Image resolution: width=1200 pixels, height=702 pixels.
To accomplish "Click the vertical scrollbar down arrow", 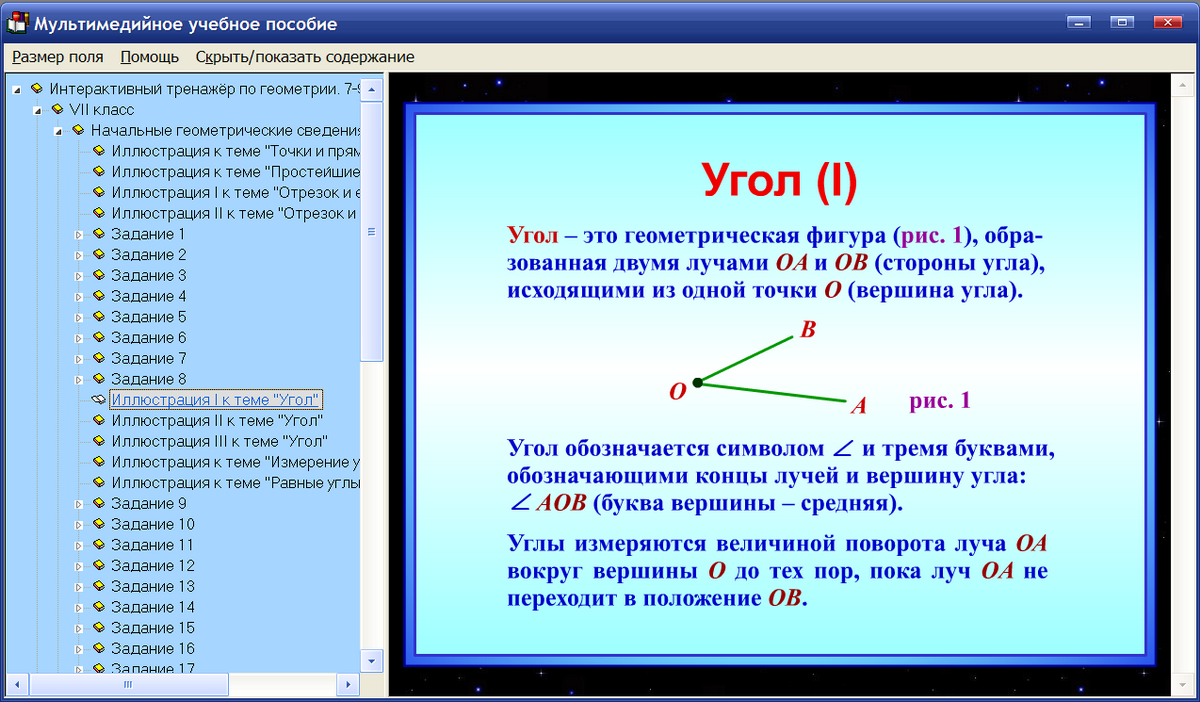I will pyautogui.click(x=370, y=662).
